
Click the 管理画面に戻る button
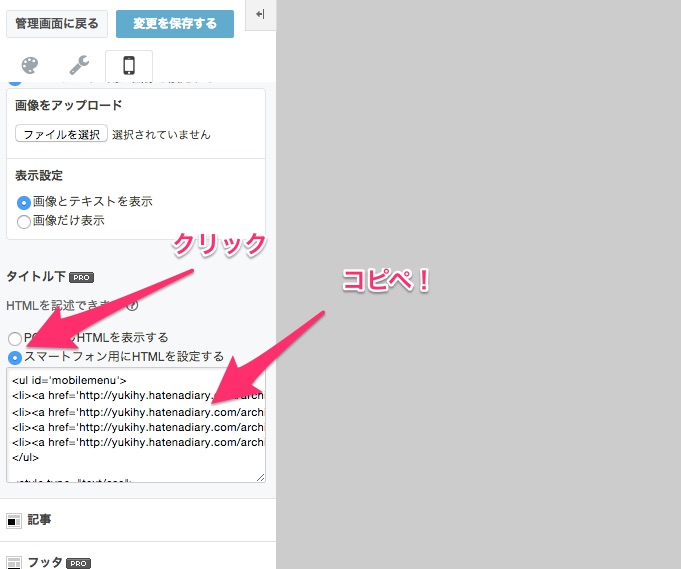click(x=57, y=23)
